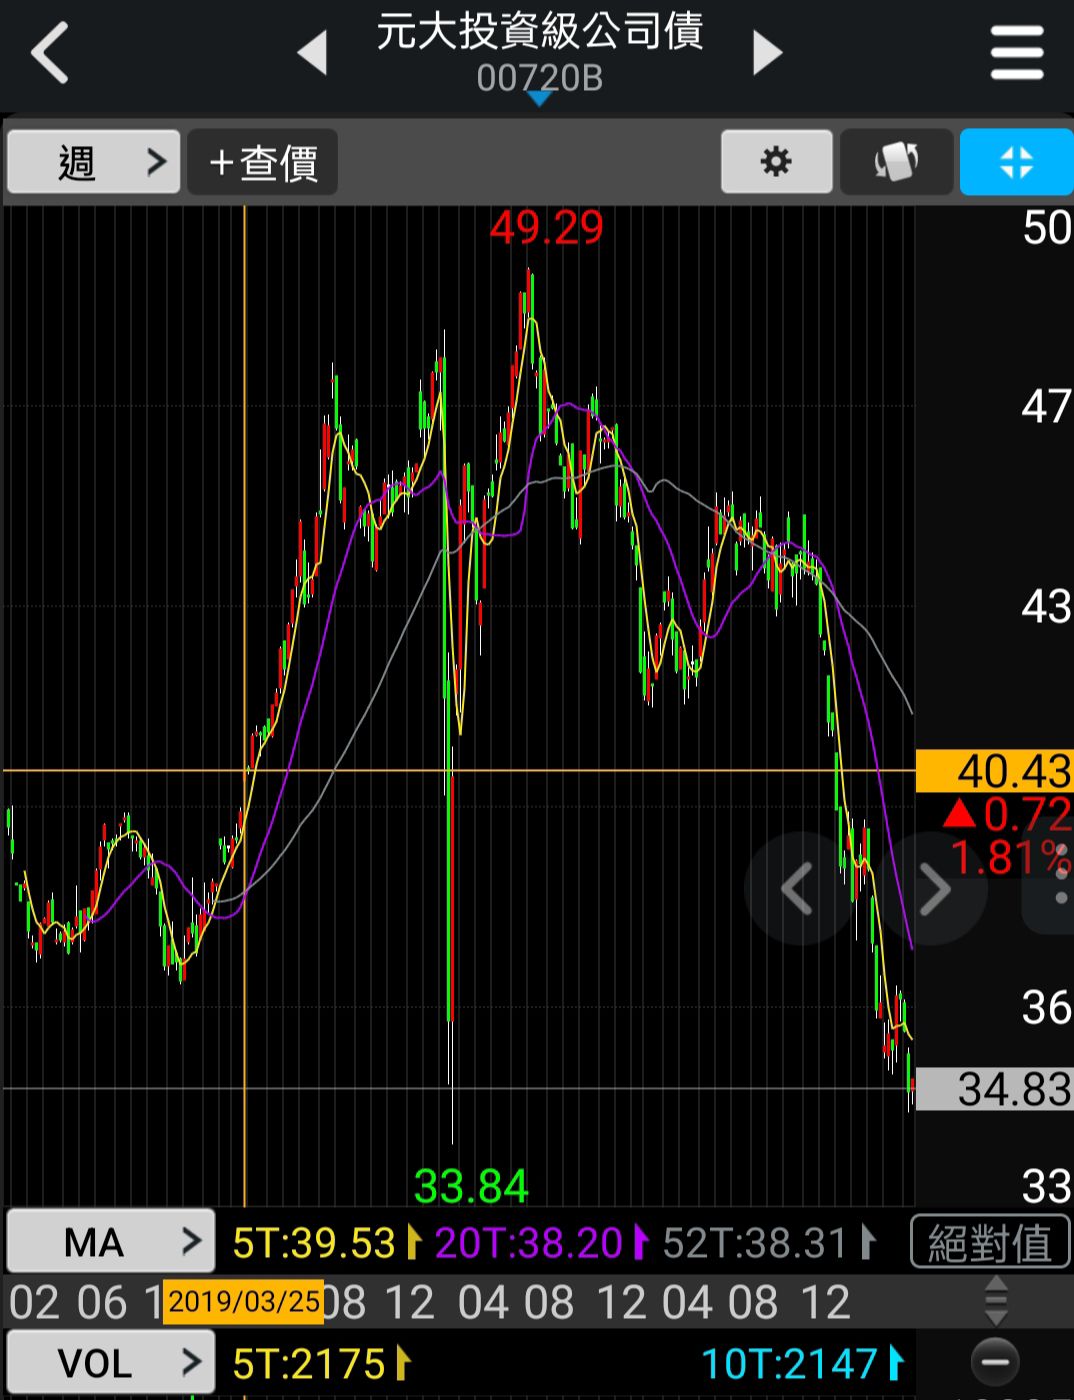Tap the +查價 price lookup button
The height and width of the screenshot is (1400, 1074).
(263, 161)
